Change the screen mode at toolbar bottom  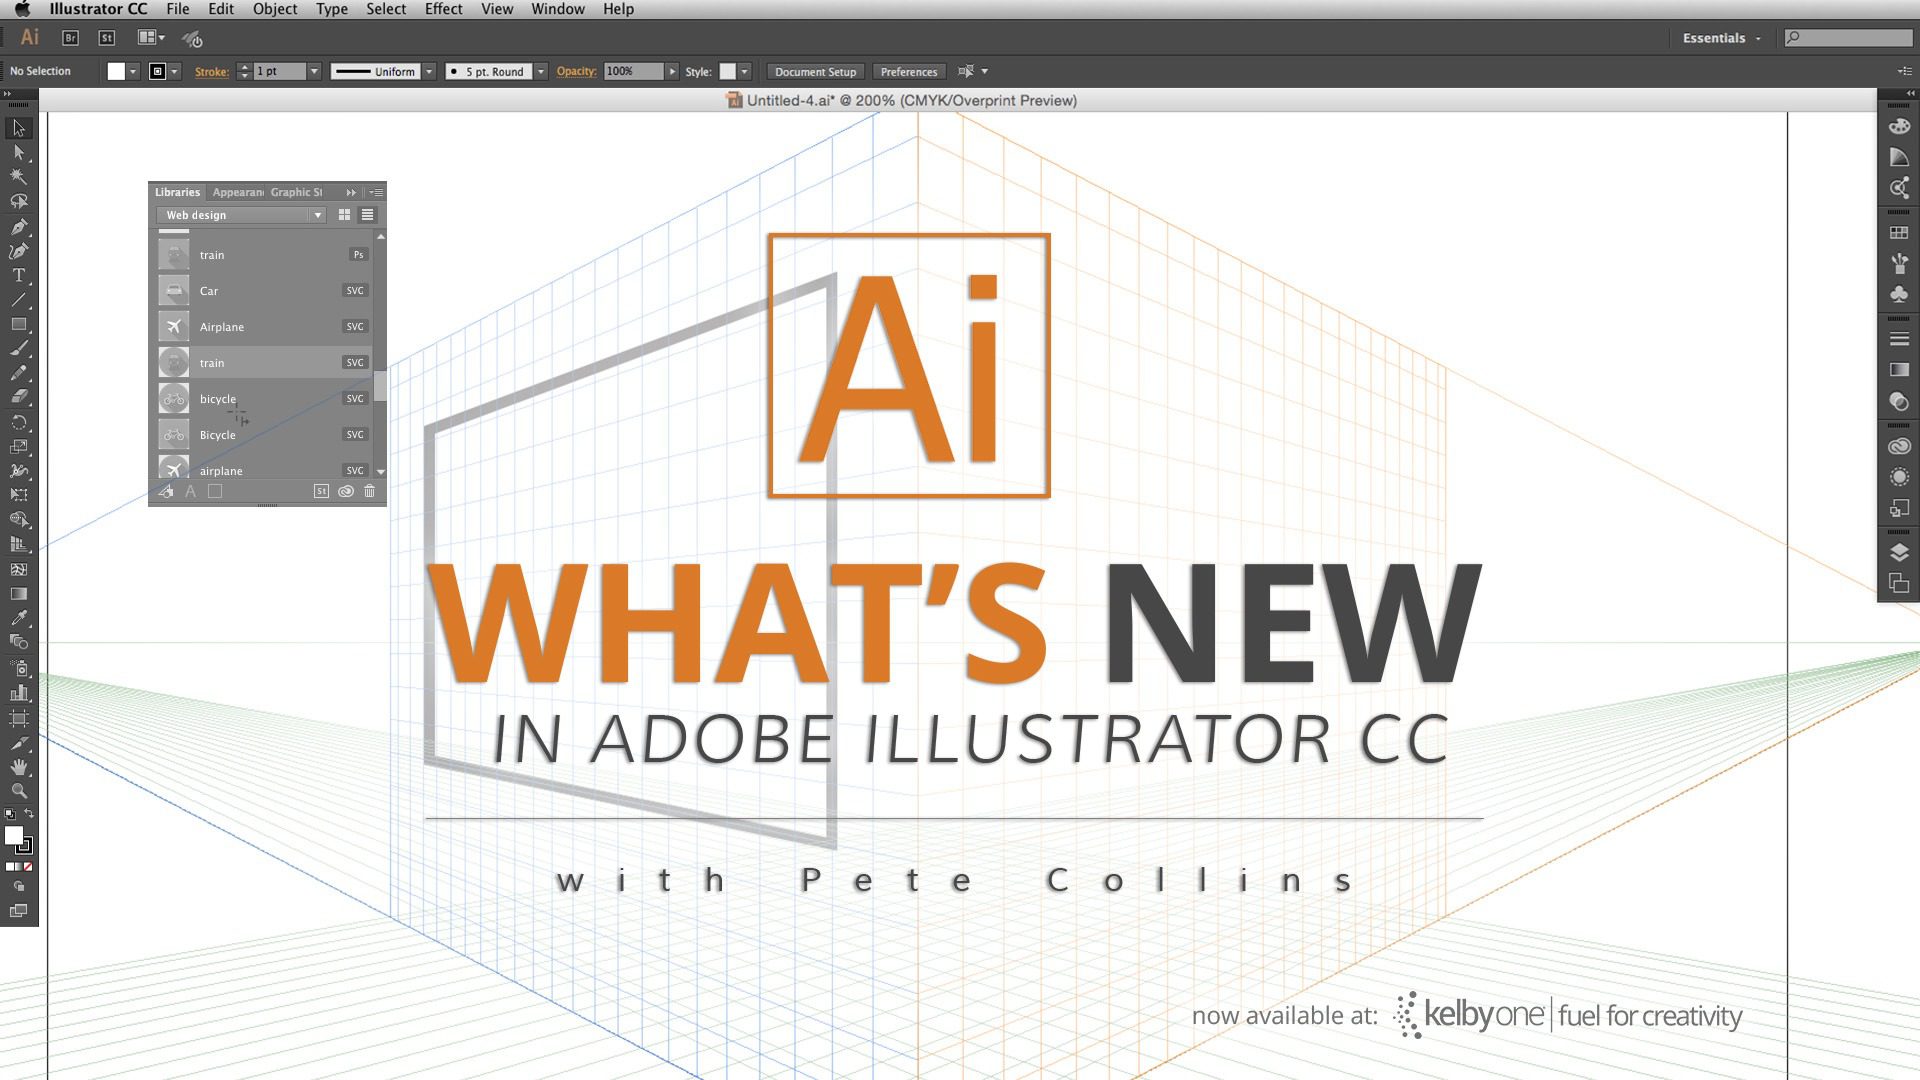click(x=18, y=911)
